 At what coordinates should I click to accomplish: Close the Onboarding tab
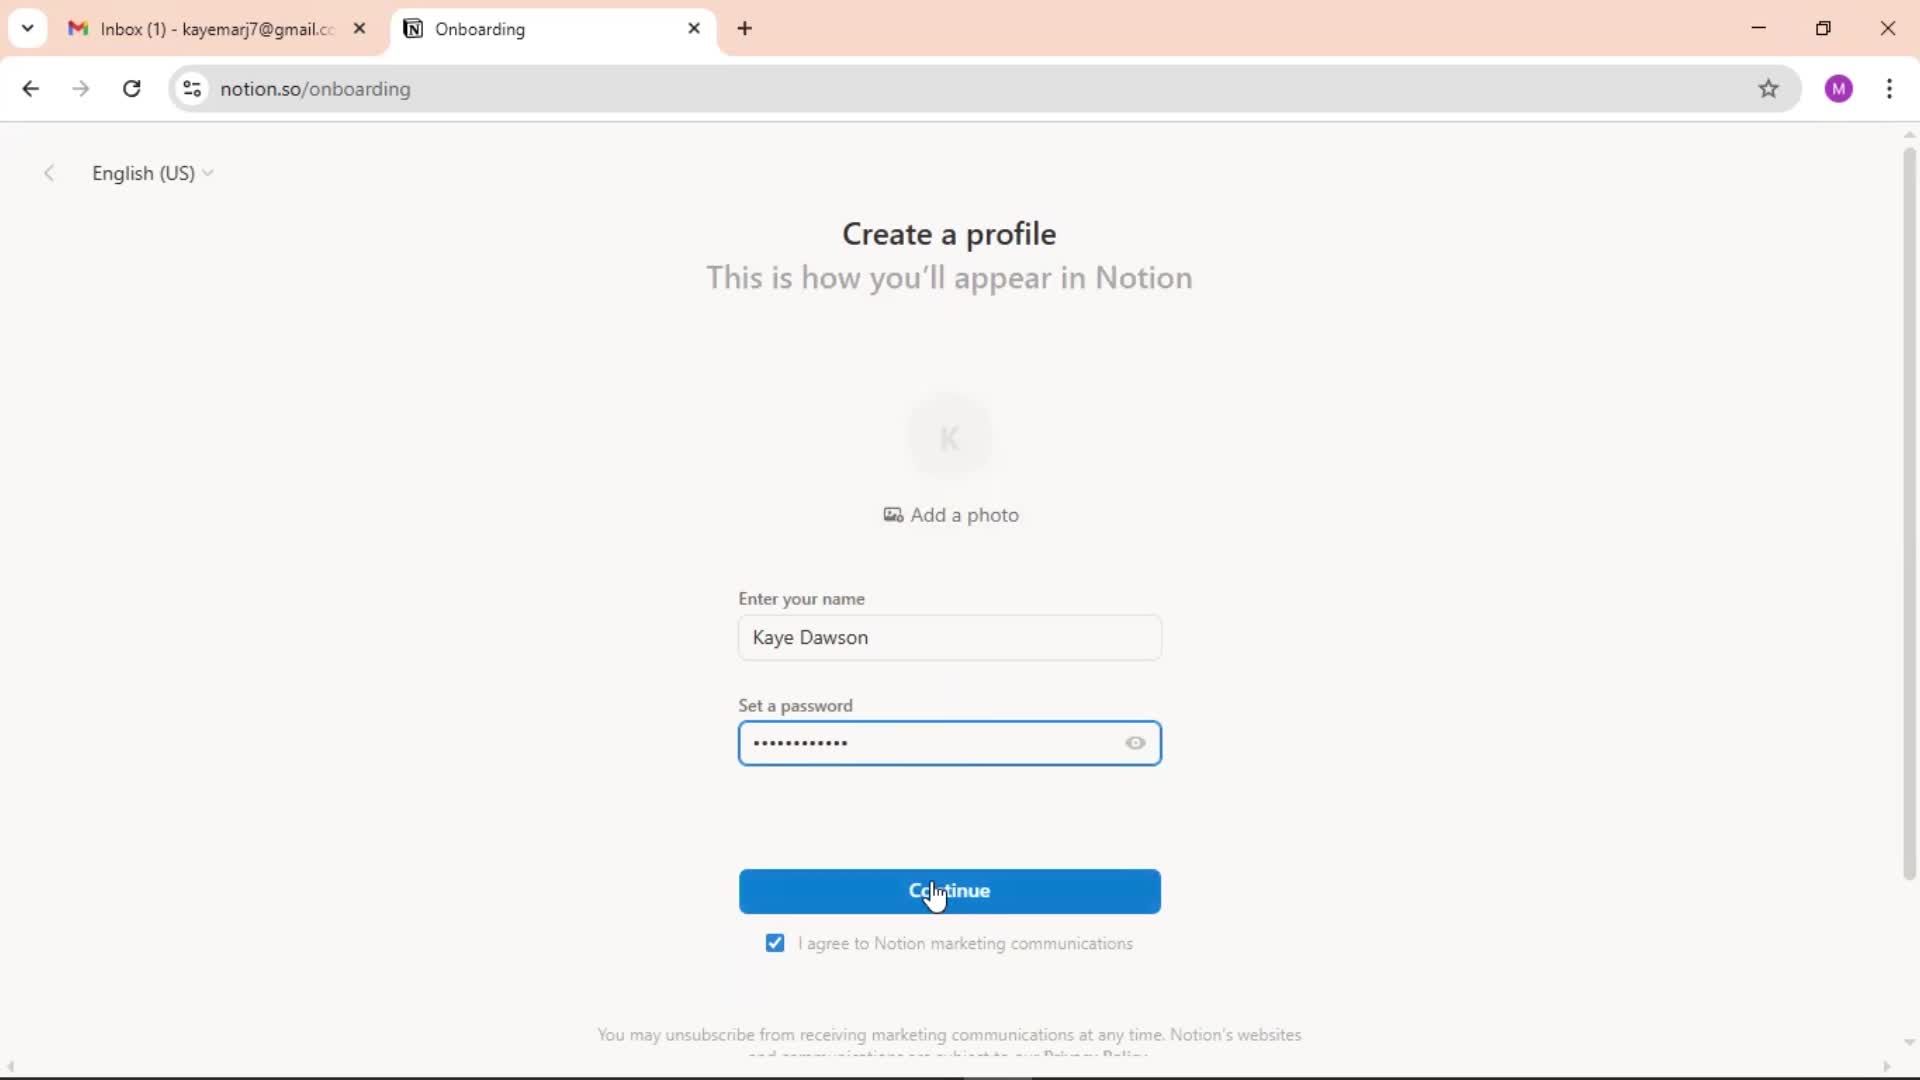point(694,29)
